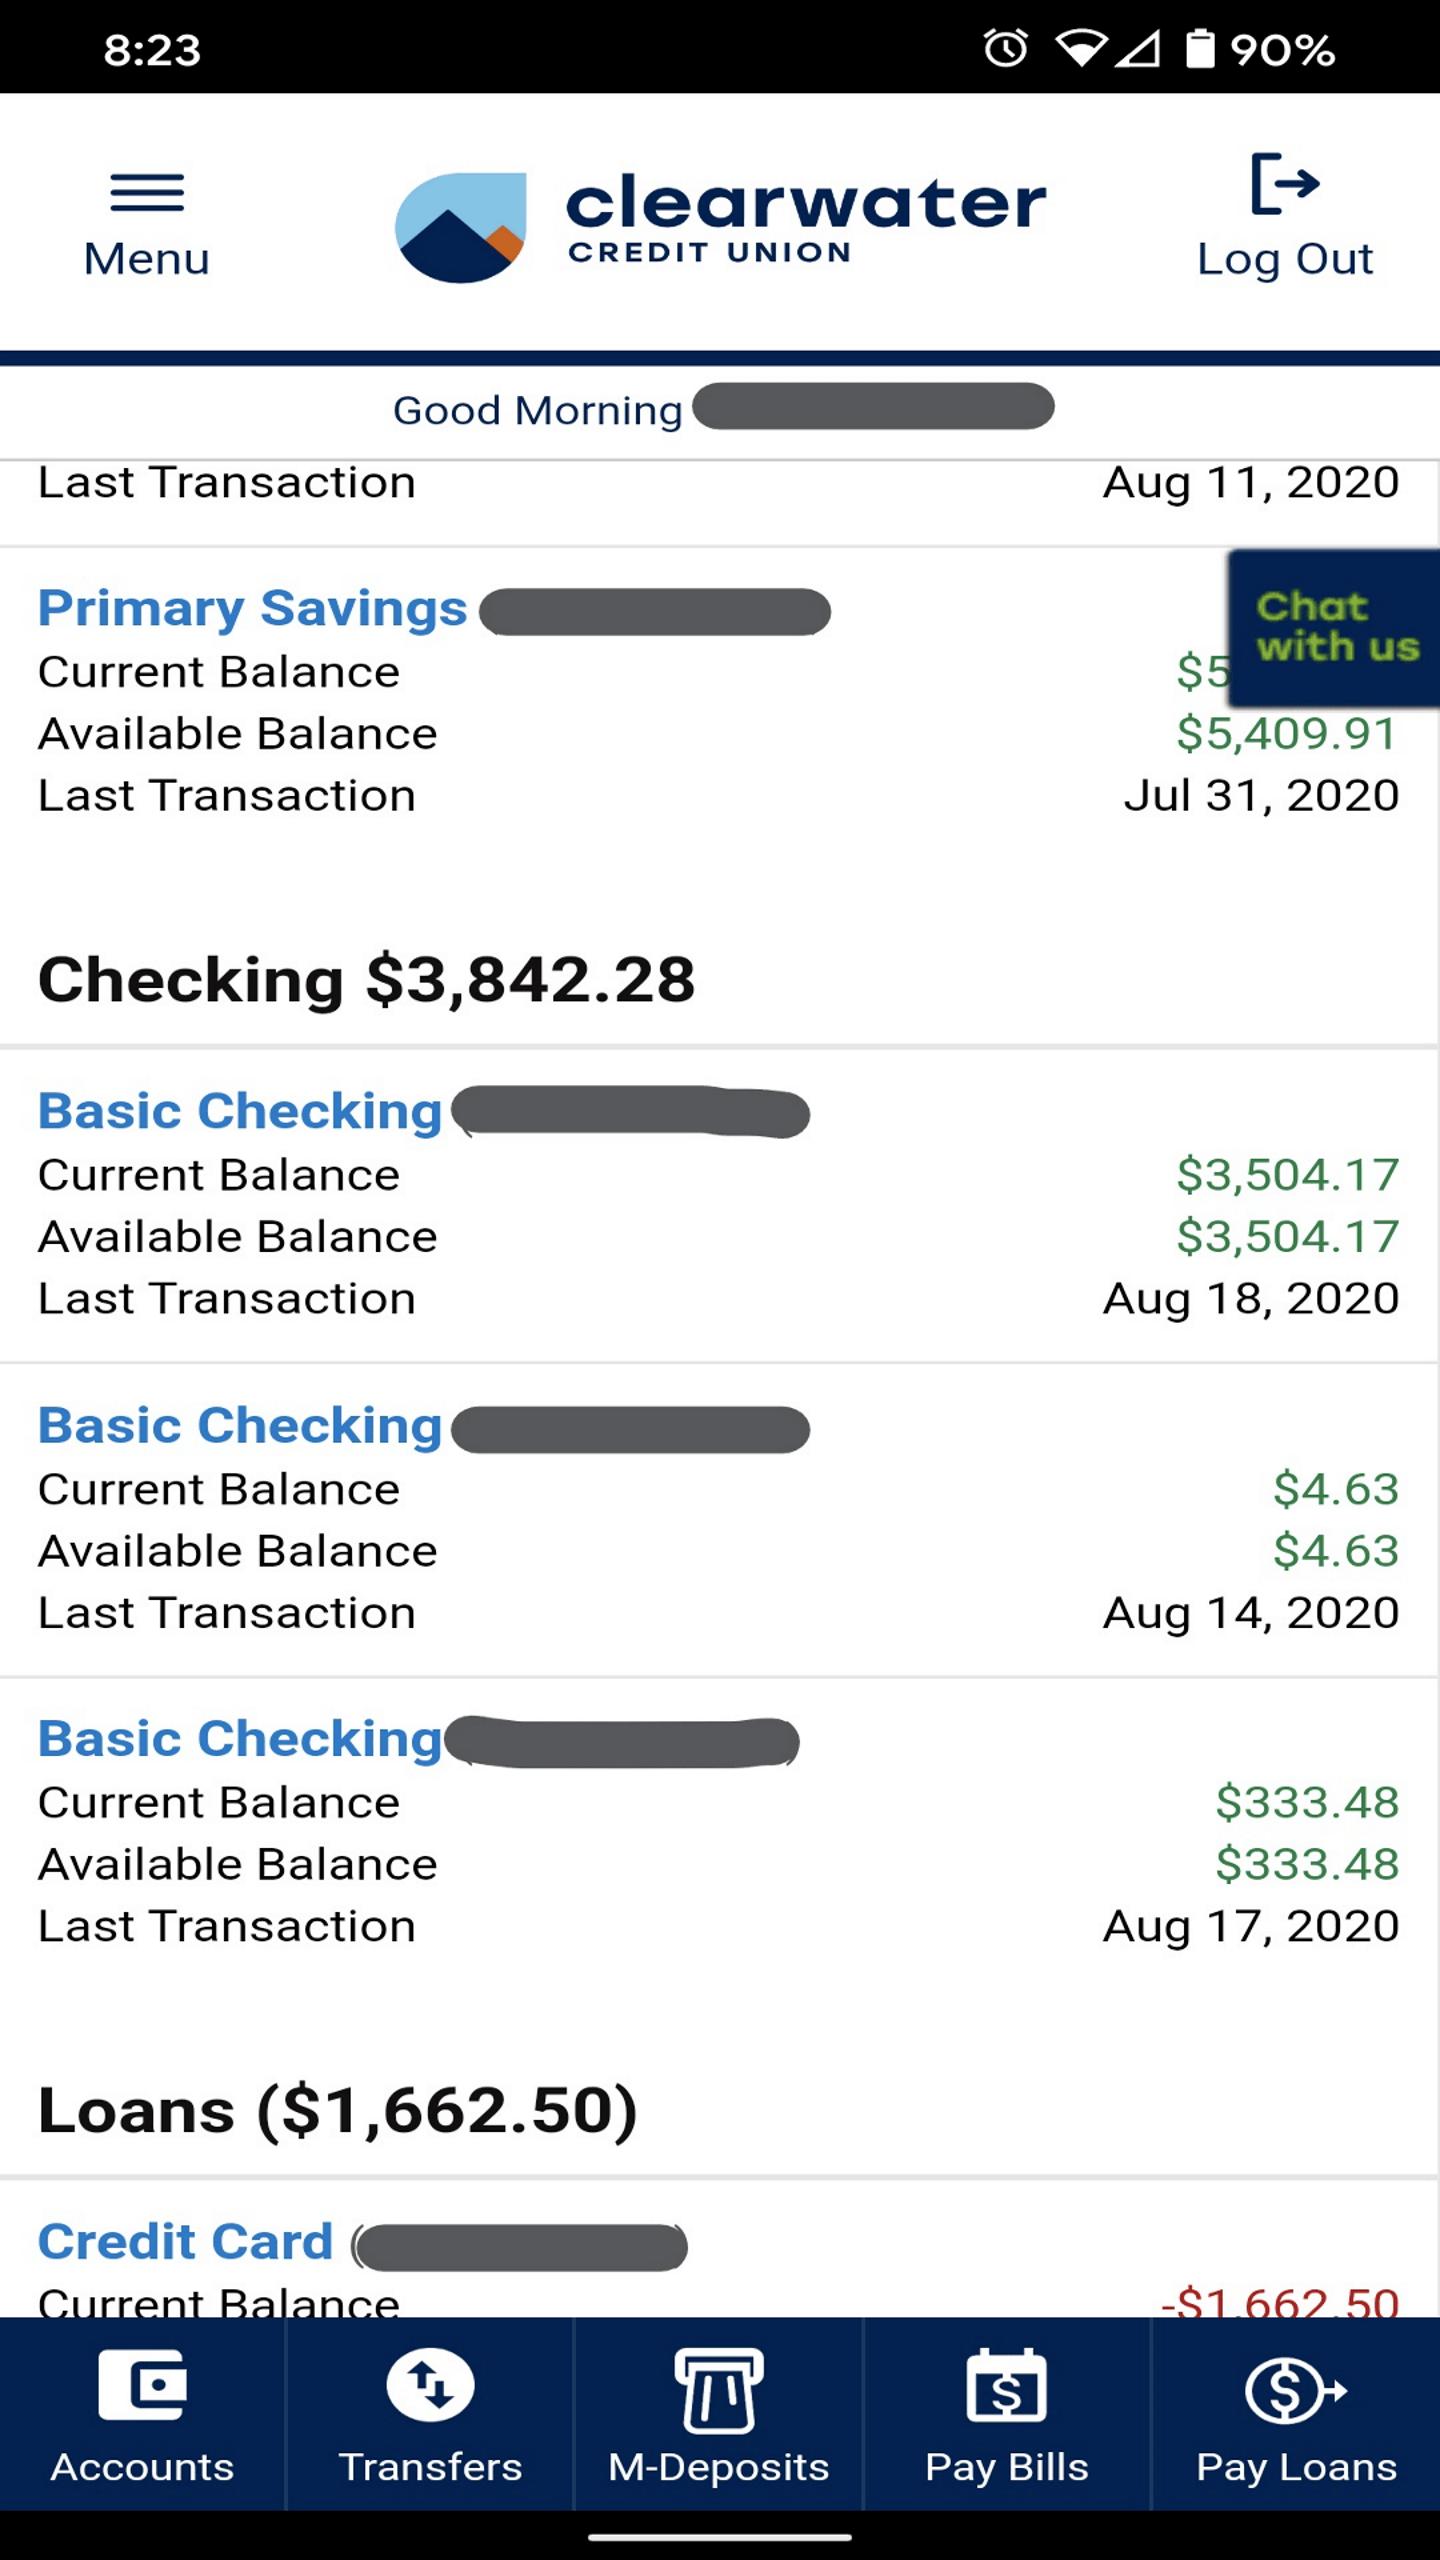
Task: Open the Chat with us button
Action: pyautogui.click(x=1335, y=627)
